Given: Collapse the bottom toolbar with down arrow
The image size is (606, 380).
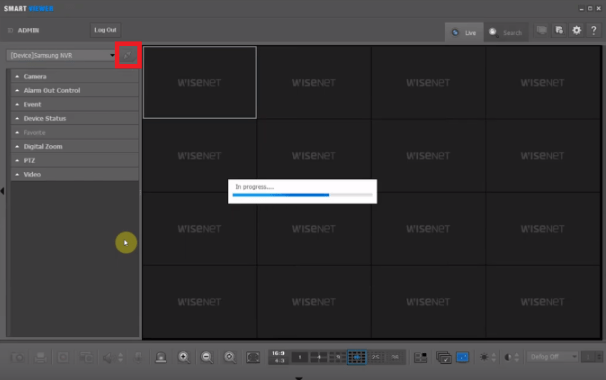Looking at the screenshot, I should [x=299, y=378].
